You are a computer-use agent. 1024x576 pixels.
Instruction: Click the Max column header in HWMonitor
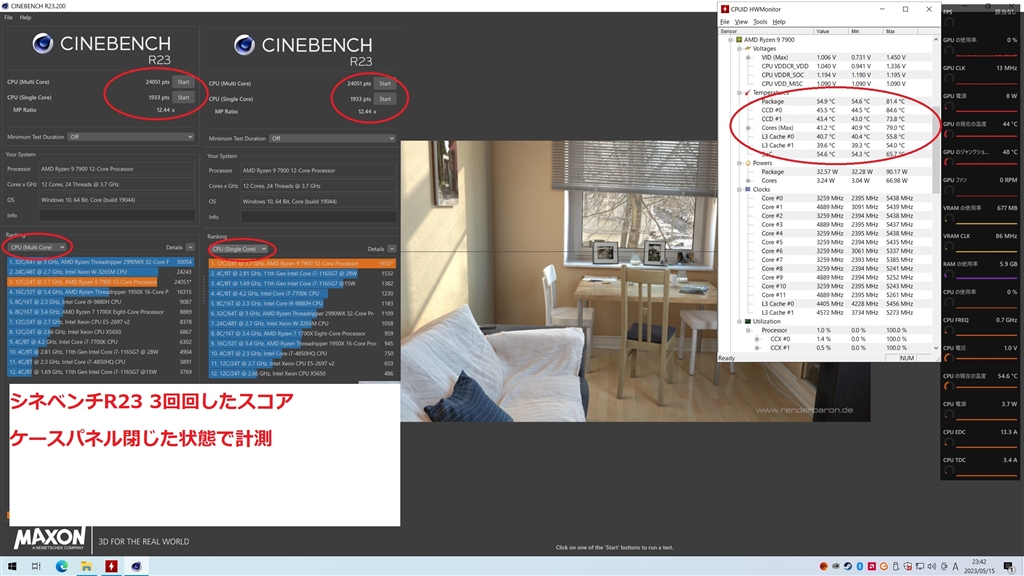tap(901, 31)
